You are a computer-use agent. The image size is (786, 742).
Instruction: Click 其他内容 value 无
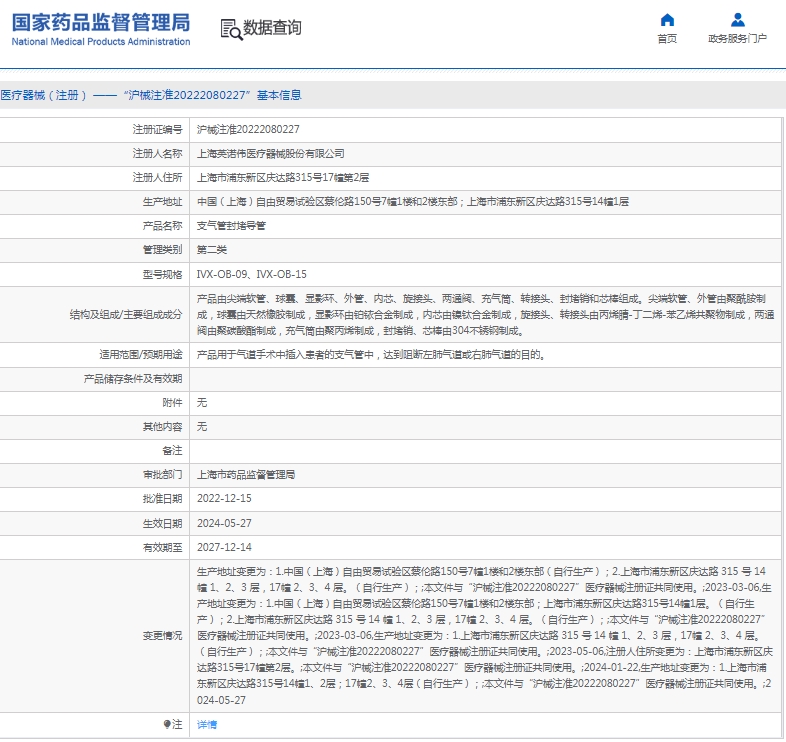pos(202,427)
